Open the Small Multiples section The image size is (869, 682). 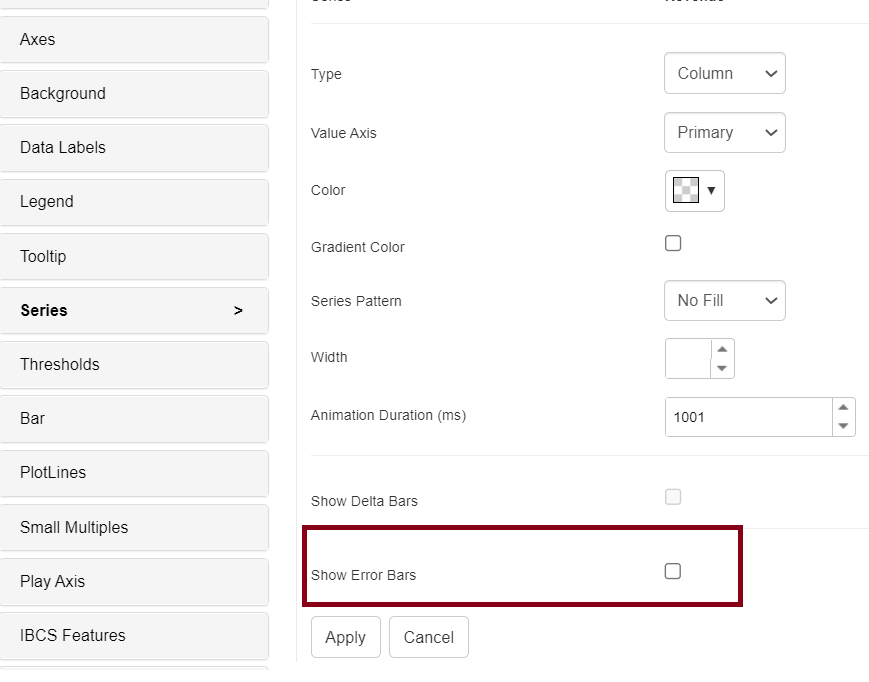pyautogui.click(x=135, y=527)
